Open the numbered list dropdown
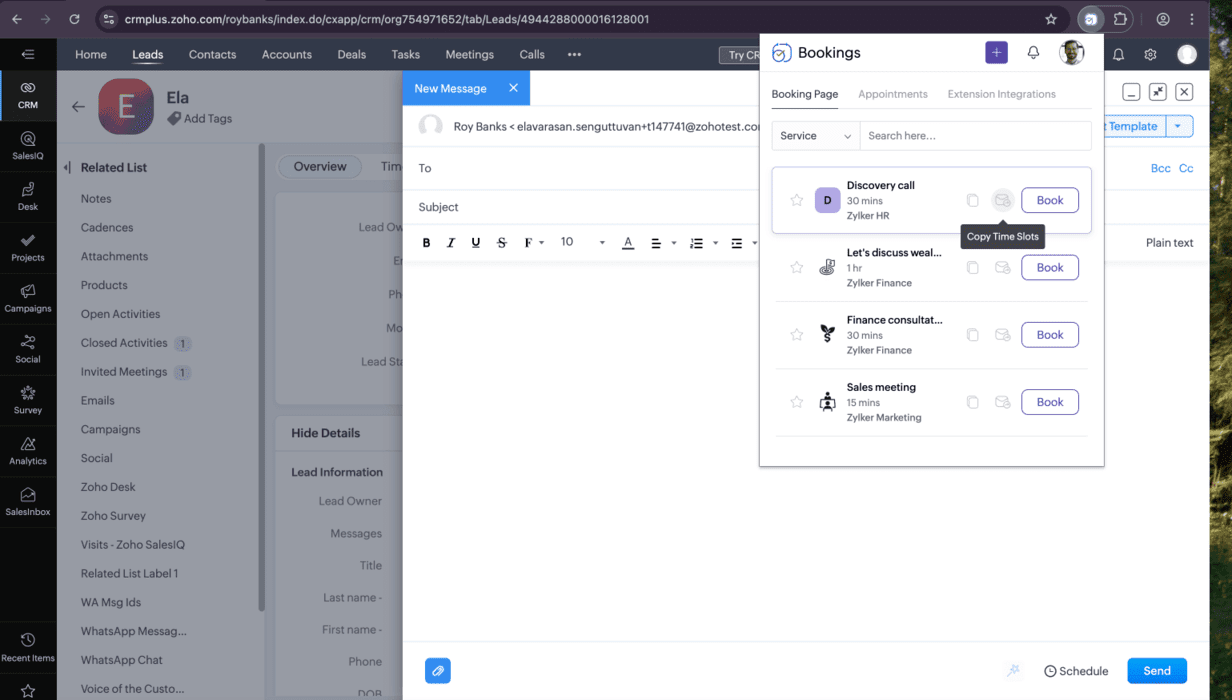The width and height of the screenshot is (1232, 700). click(x=702, y=243)
